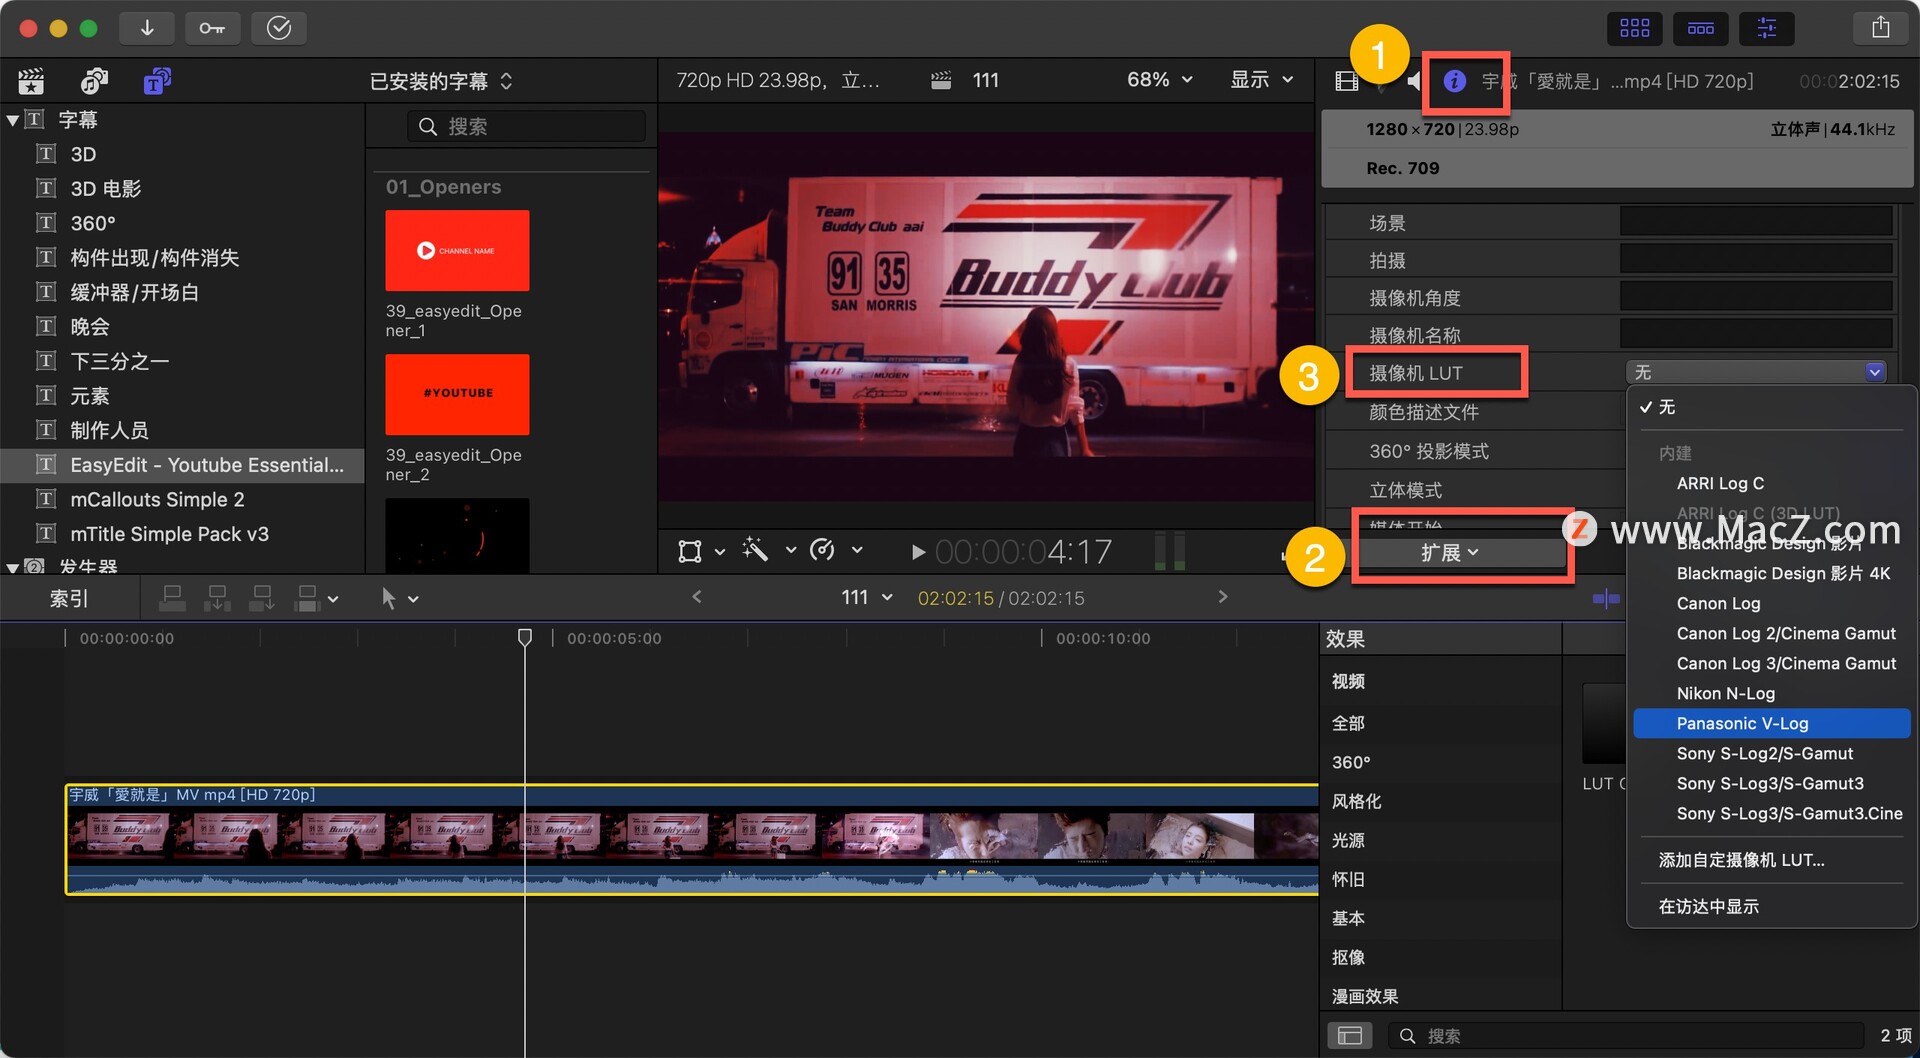Select Panasonic V-Log from the LUT menu
Screen dimensions: 1920x1058
[1771, 723]
